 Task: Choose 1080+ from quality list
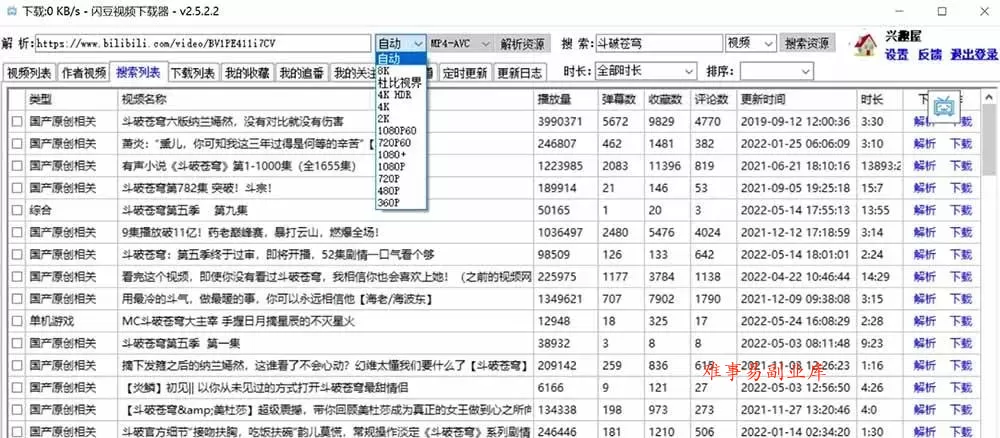coord(401,155)
